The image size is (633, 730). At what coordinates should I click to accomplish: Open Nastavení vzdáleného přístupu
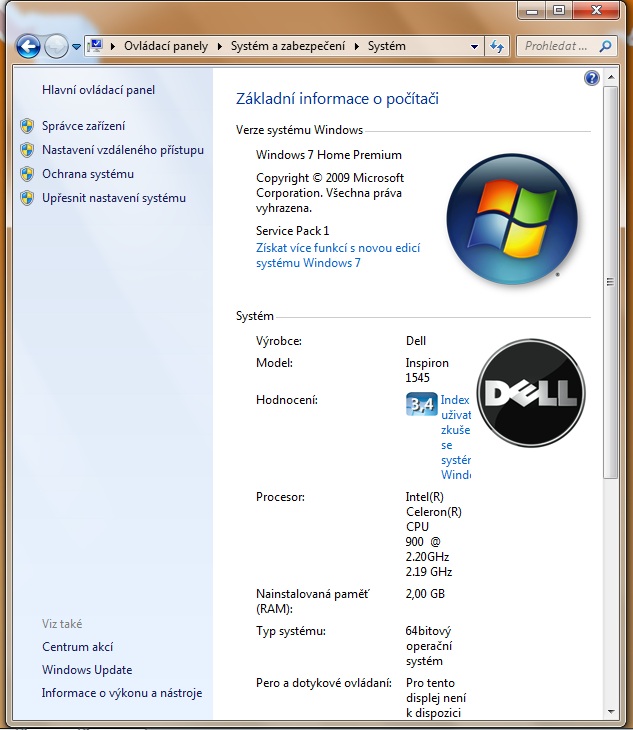pyautogui.click(x=123, y=150)
